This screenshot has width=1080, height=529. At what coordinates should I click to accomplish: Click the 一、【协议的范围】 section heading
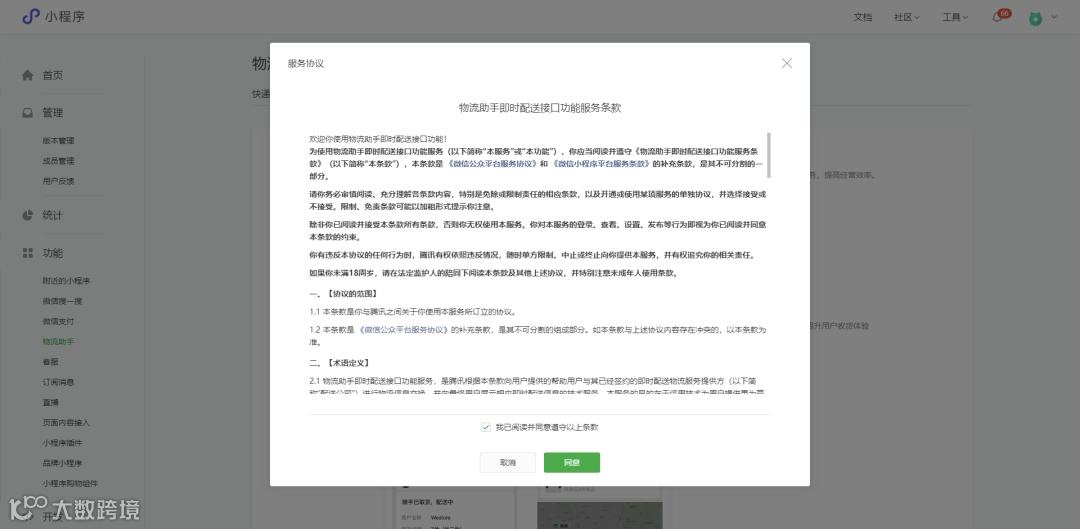(x=343, y=294)
